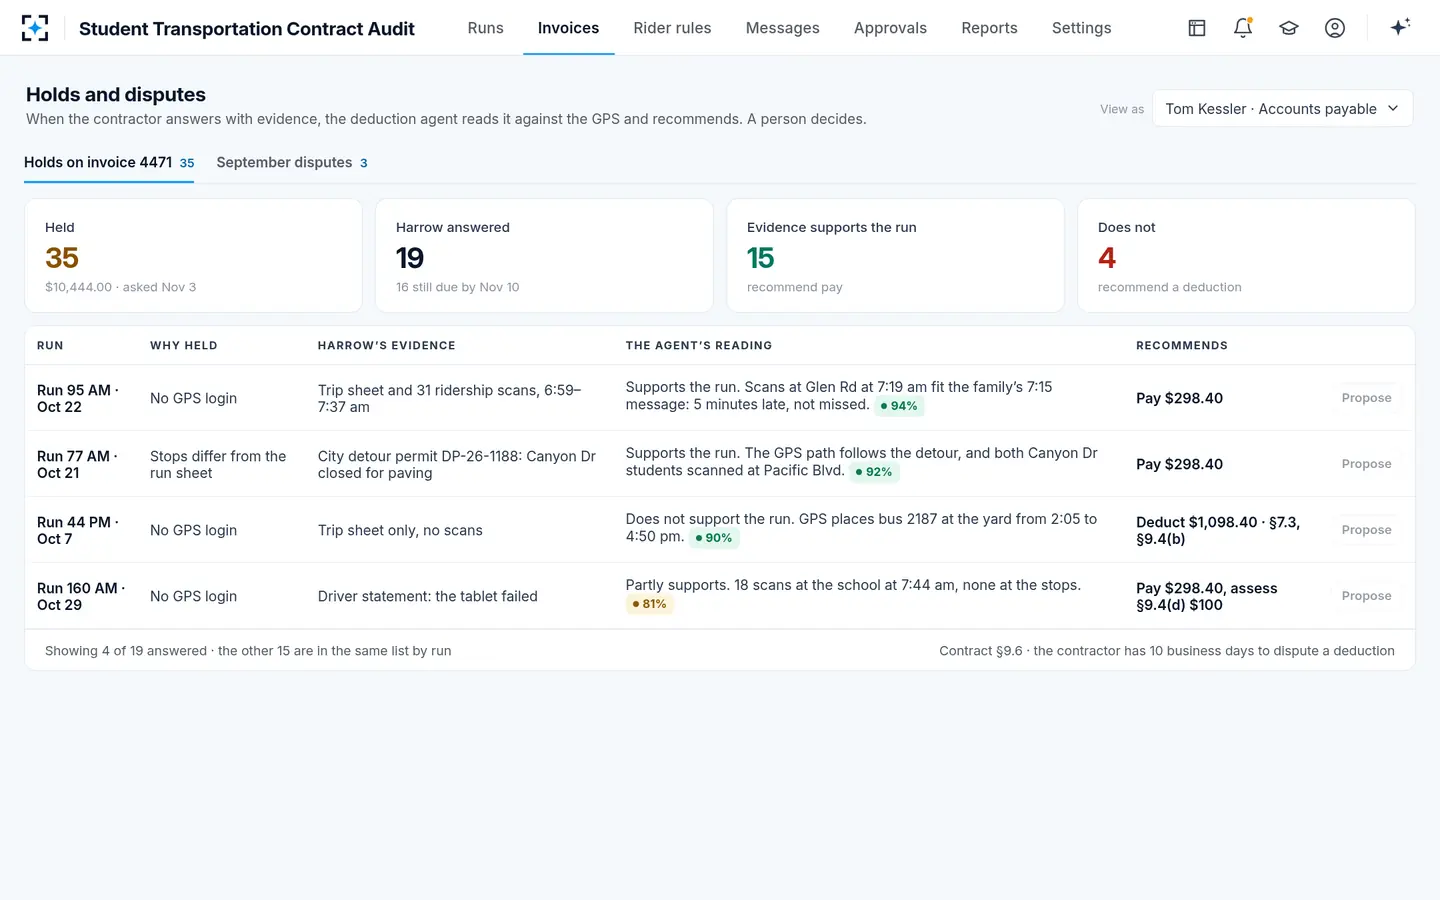Go to the Runs tab
Viewport: 1440px width, 900px height.
(486, 28)
